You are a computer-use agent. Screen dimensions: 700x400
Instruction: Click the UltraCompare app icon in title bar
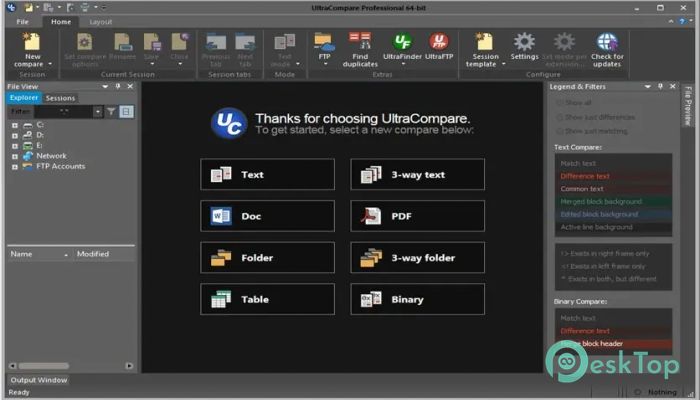click(11, 8)
